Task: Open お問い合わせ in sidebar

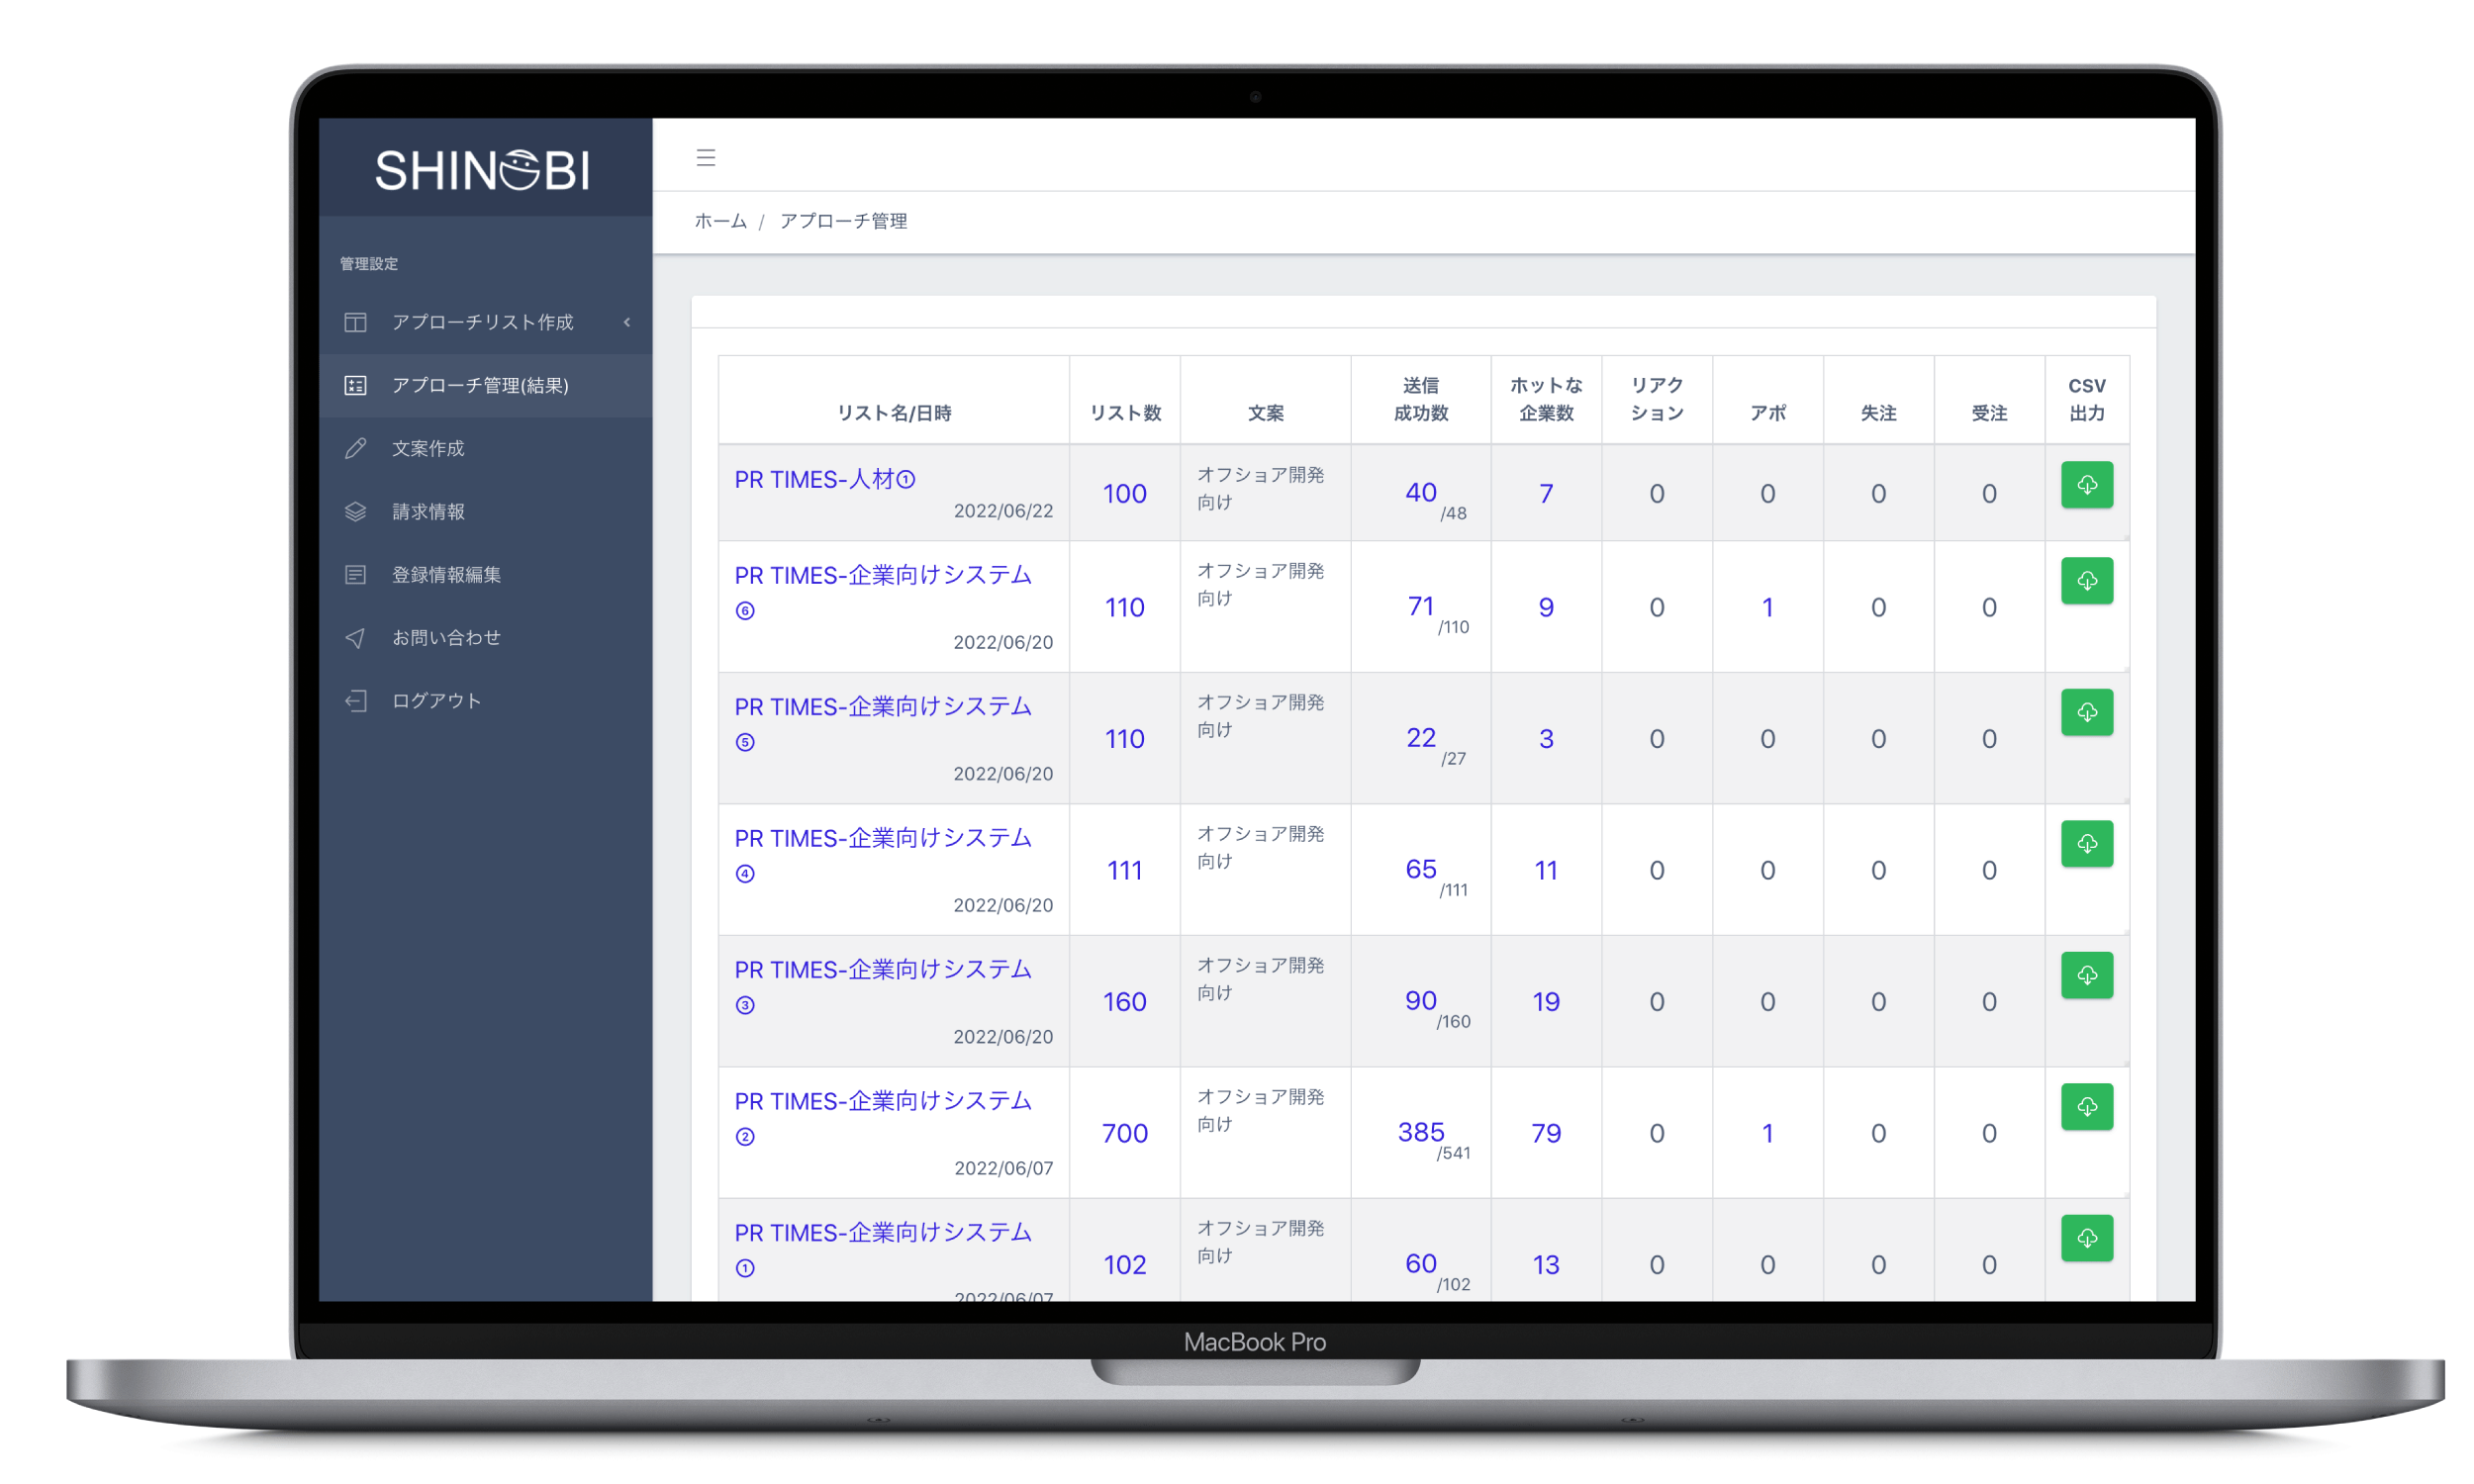Action: pyautogui.click(x=485, y=637)
